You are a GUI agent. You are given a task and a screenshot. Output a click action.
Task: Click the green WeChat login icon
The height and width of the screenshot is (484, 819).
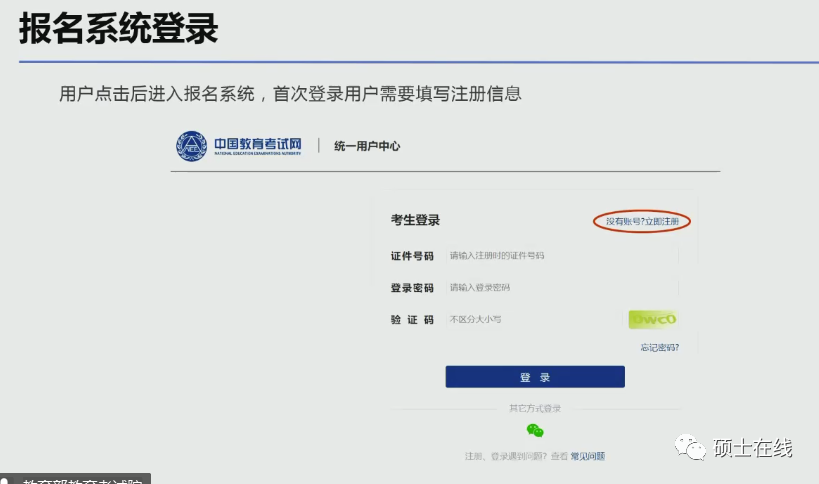535,430
